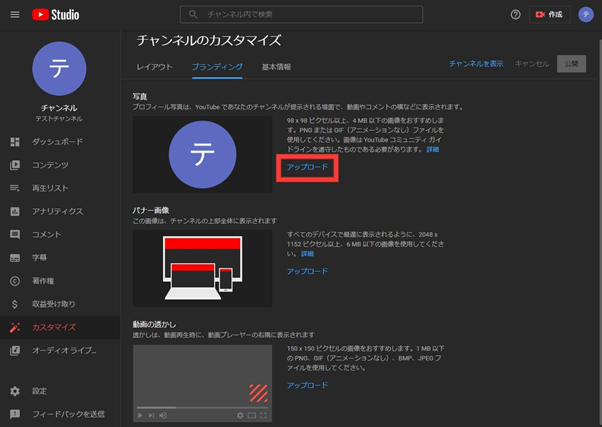Select コメント label in sidebar

46,234
